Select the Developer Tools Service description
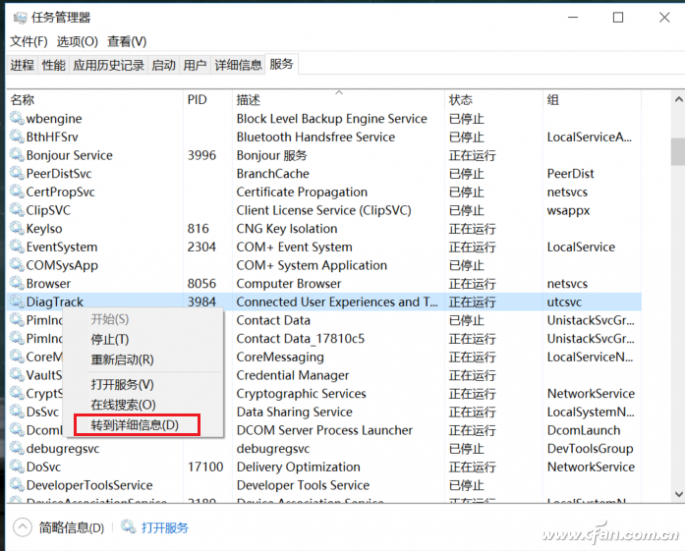Screen dimensions: 685x551 [x=303, y=485]
